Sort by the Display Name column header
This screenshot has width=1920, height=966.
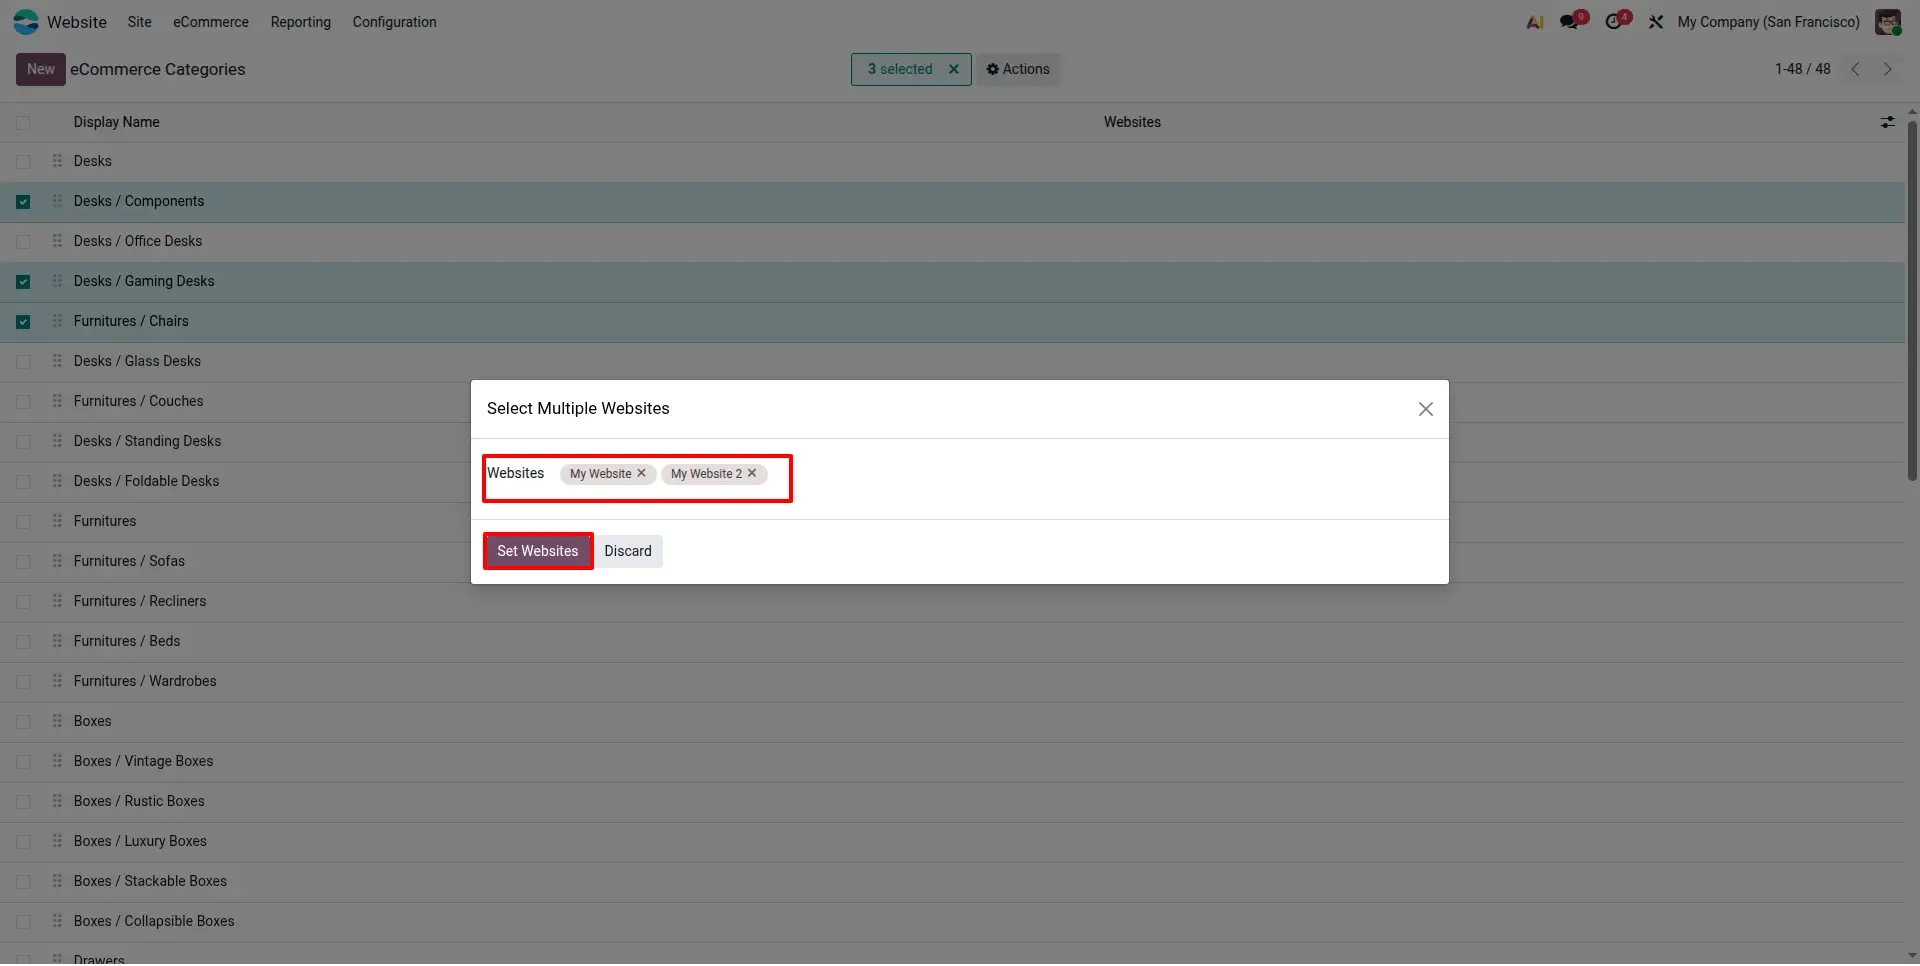tap(117, 122)
